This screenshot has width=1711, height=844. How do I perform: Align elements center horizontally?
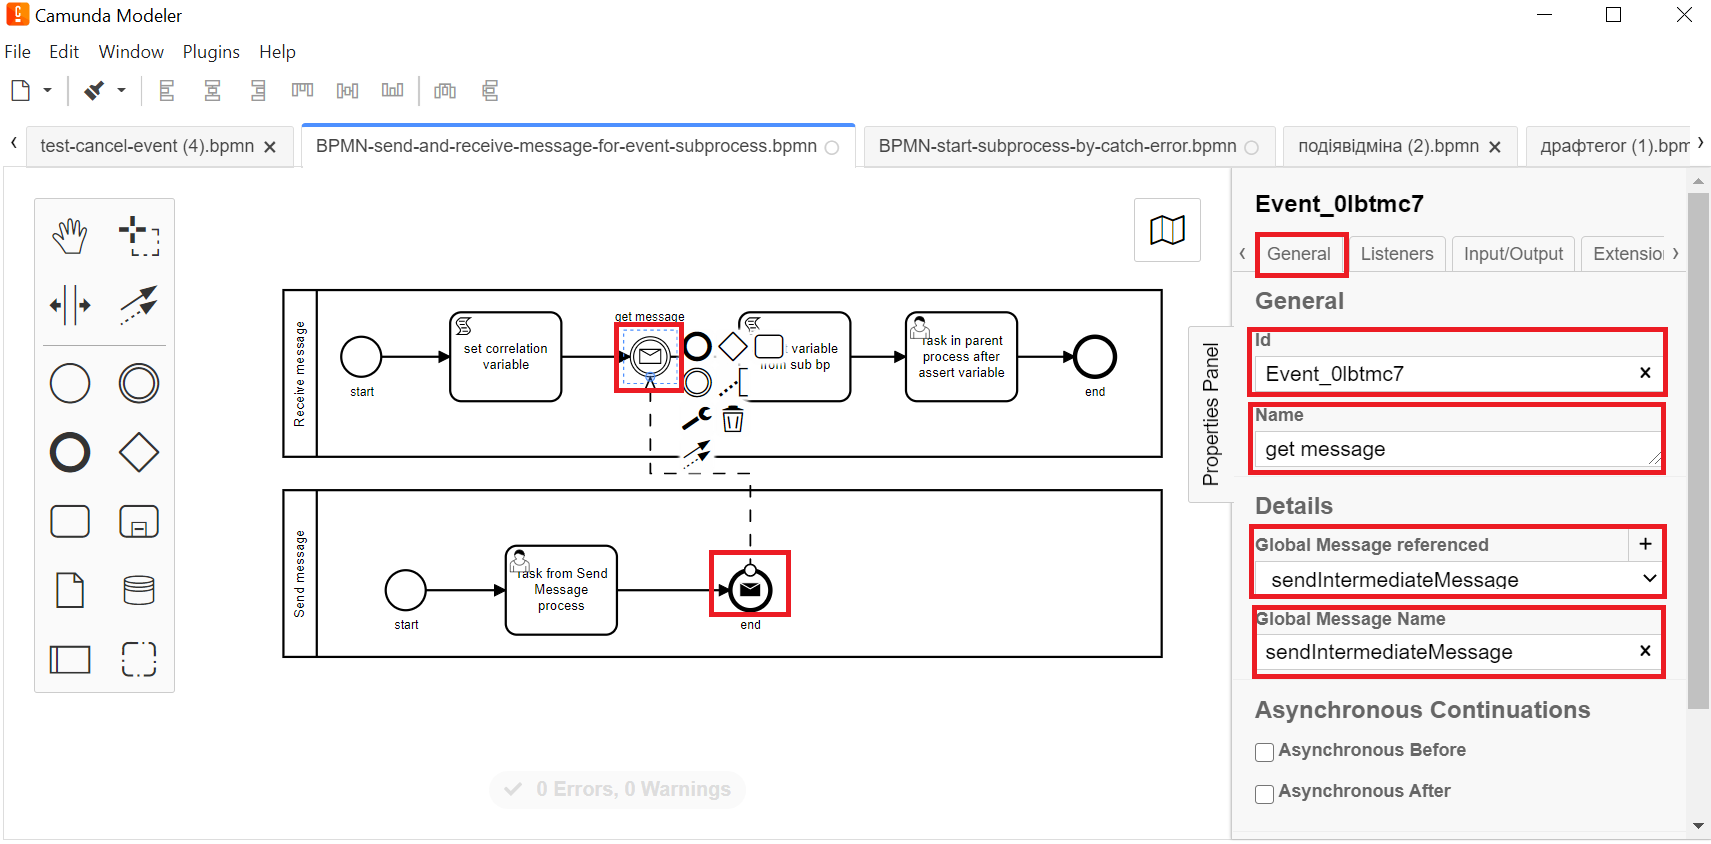tap(212, 91)
